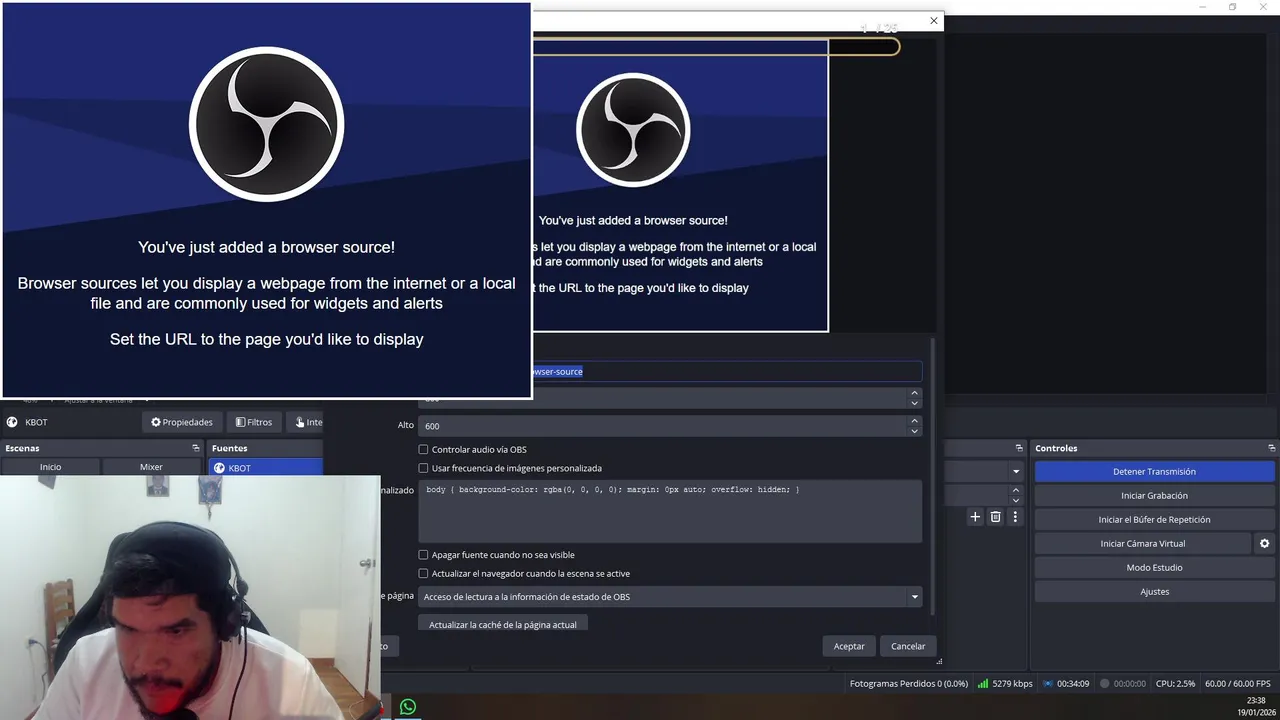Screen dimensions: 1280x720
Task: Pop out the Escenas dock icon
Action: click(x=196, y=448)
